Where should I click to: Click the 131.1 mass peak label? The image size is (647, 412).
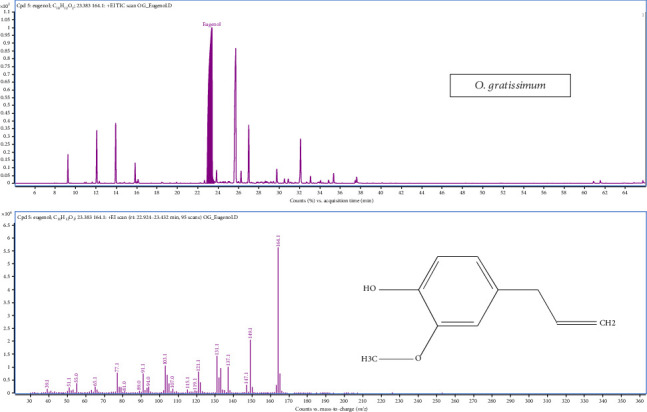coord(217,349)
